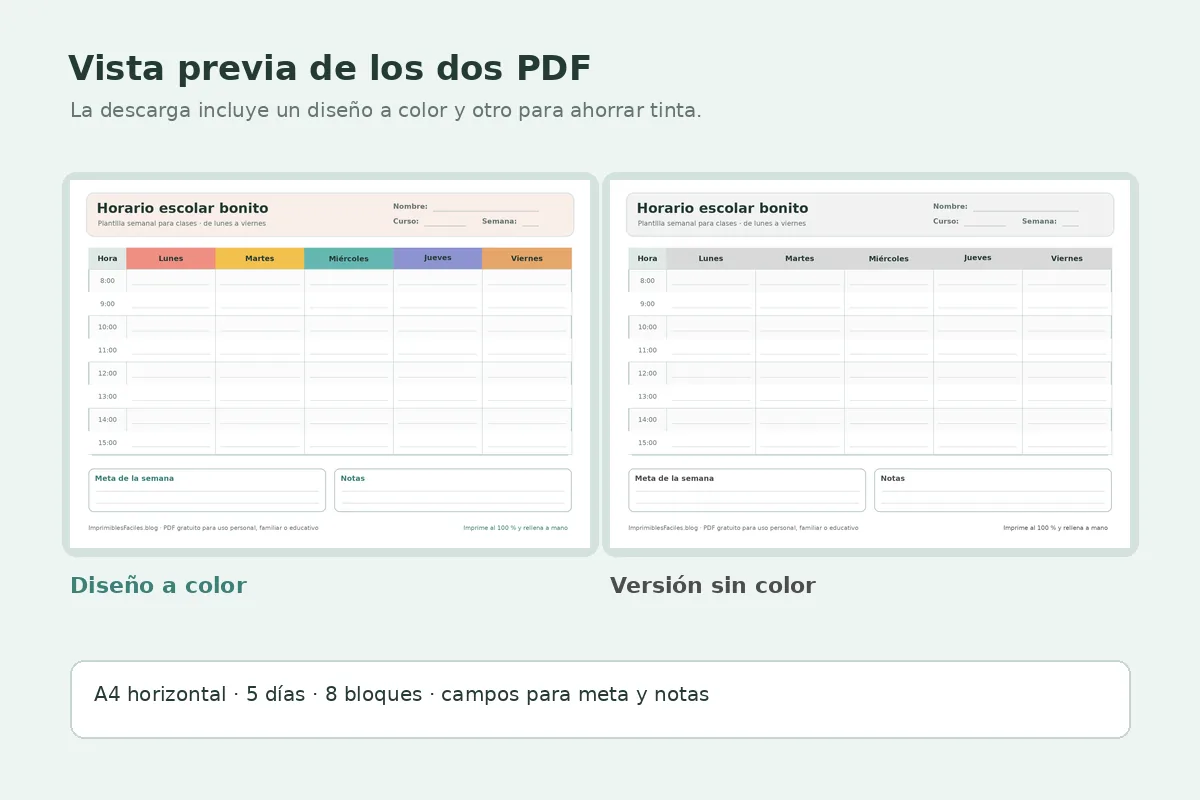Click the 14:00 row label in colorless version
This screenshot has height=800, width=1200.
647,420
